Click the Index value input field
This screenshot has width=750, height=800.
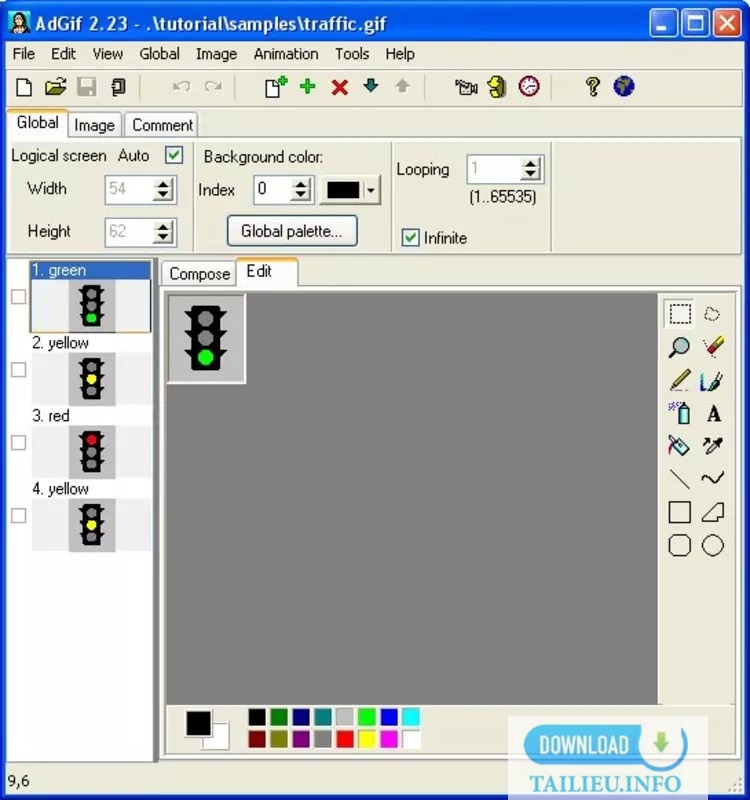[x=273, y=190]
